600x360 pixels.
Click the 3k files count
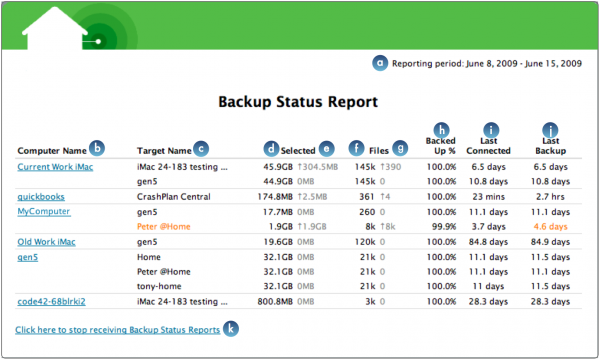(370, 301)
